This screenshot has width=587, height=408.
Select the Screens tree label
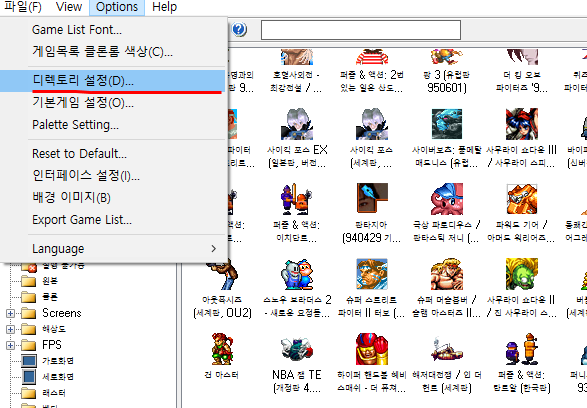click(62, 313)
